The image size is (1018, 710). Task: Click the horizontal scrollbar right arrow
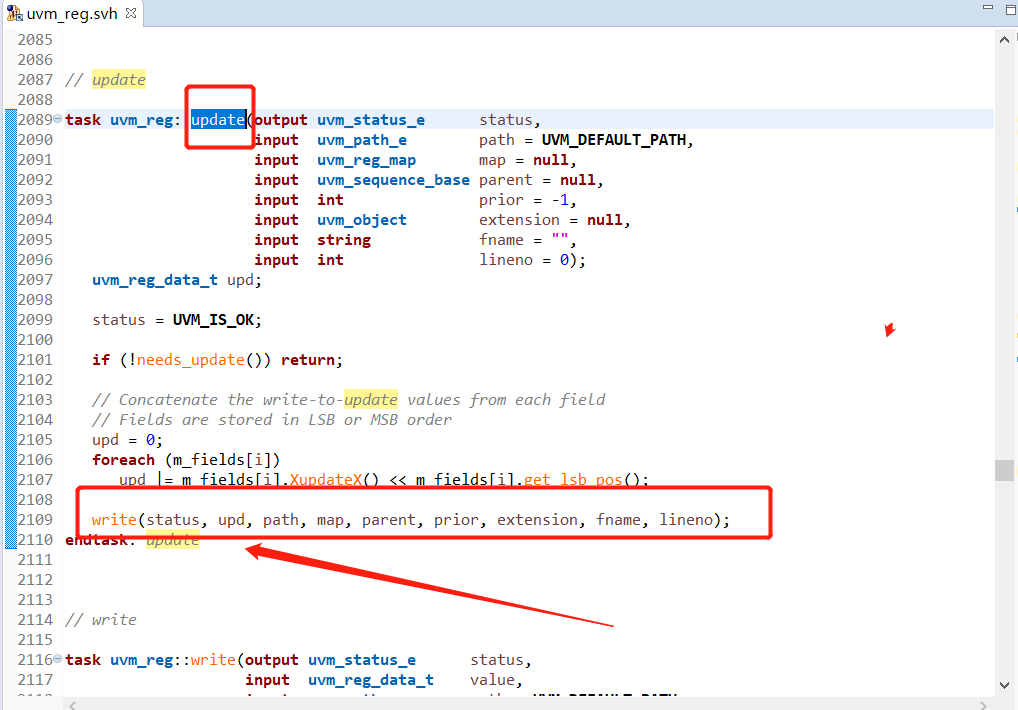coord(983,705)
